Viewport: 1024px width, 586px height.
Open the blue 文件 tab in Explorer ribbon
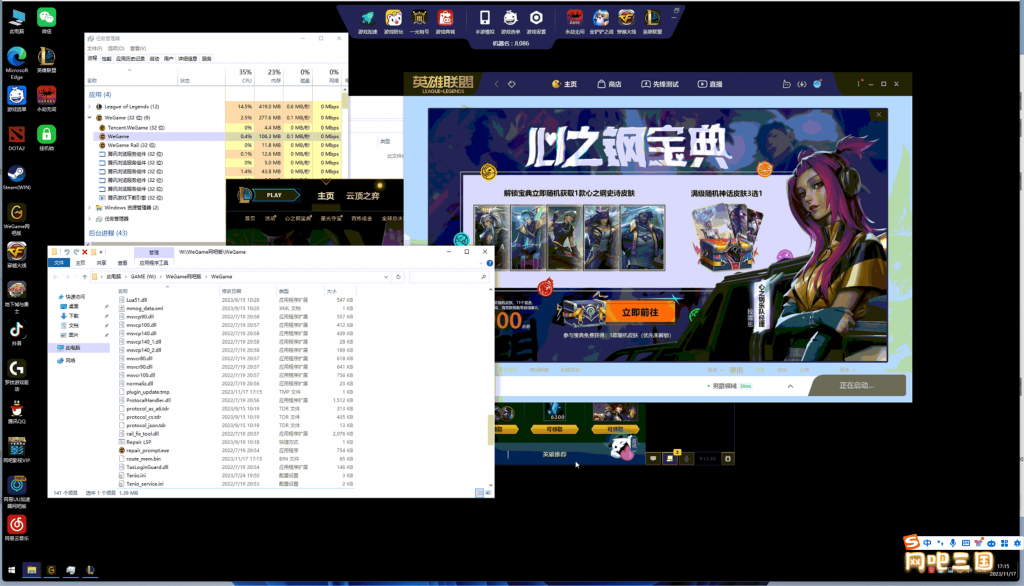[x=59, y=263]
